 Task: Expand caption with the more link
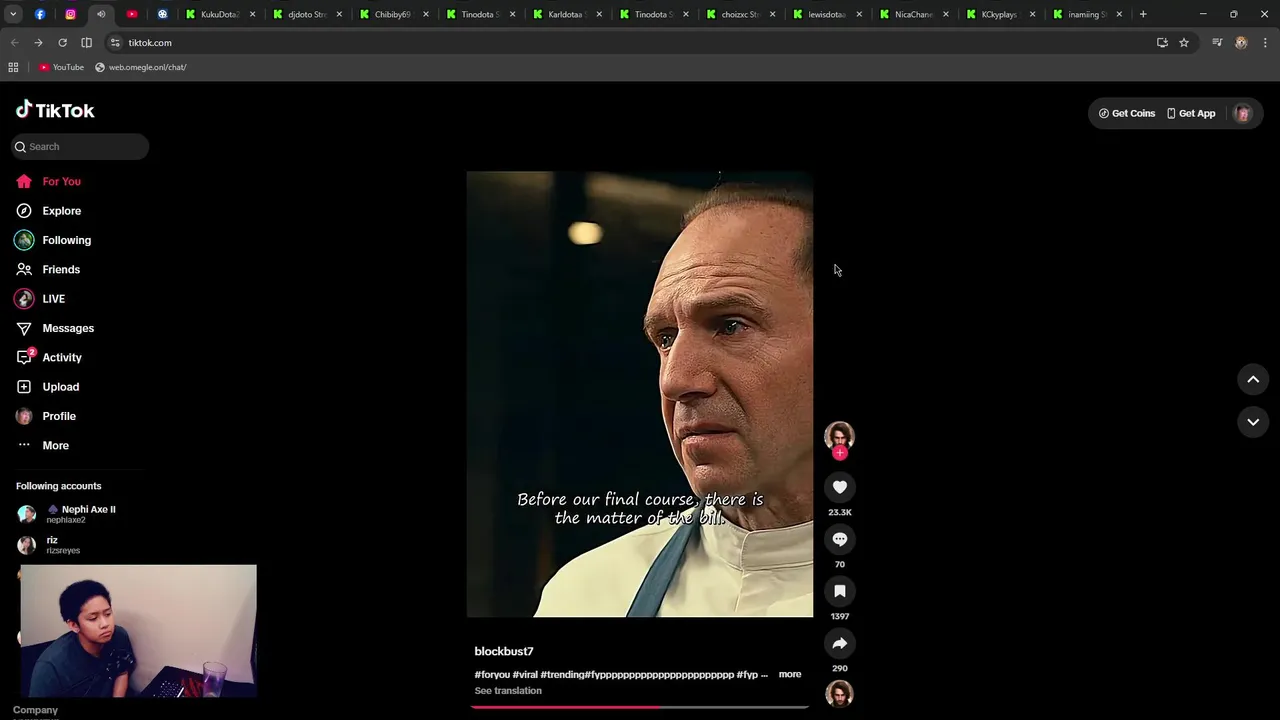click(790, 674)
